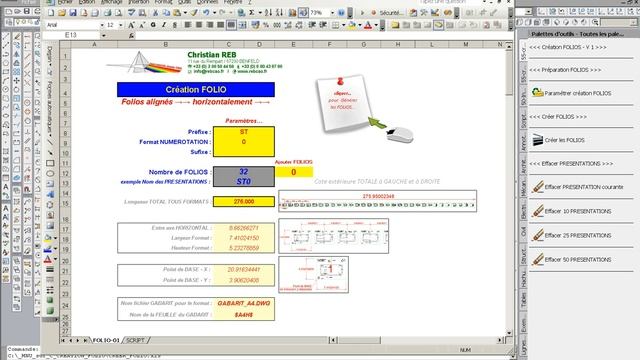Click the Drawing toolbar line color swatch

pos(48,249)
